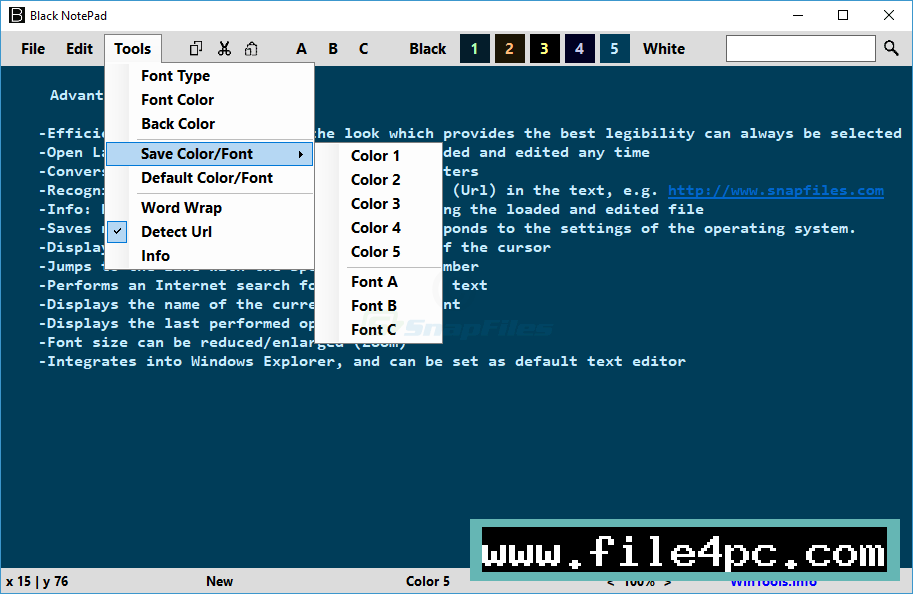Open the File menu
Image resolution: width=913 pixels, height=594 pixels.
click(33, 49)
